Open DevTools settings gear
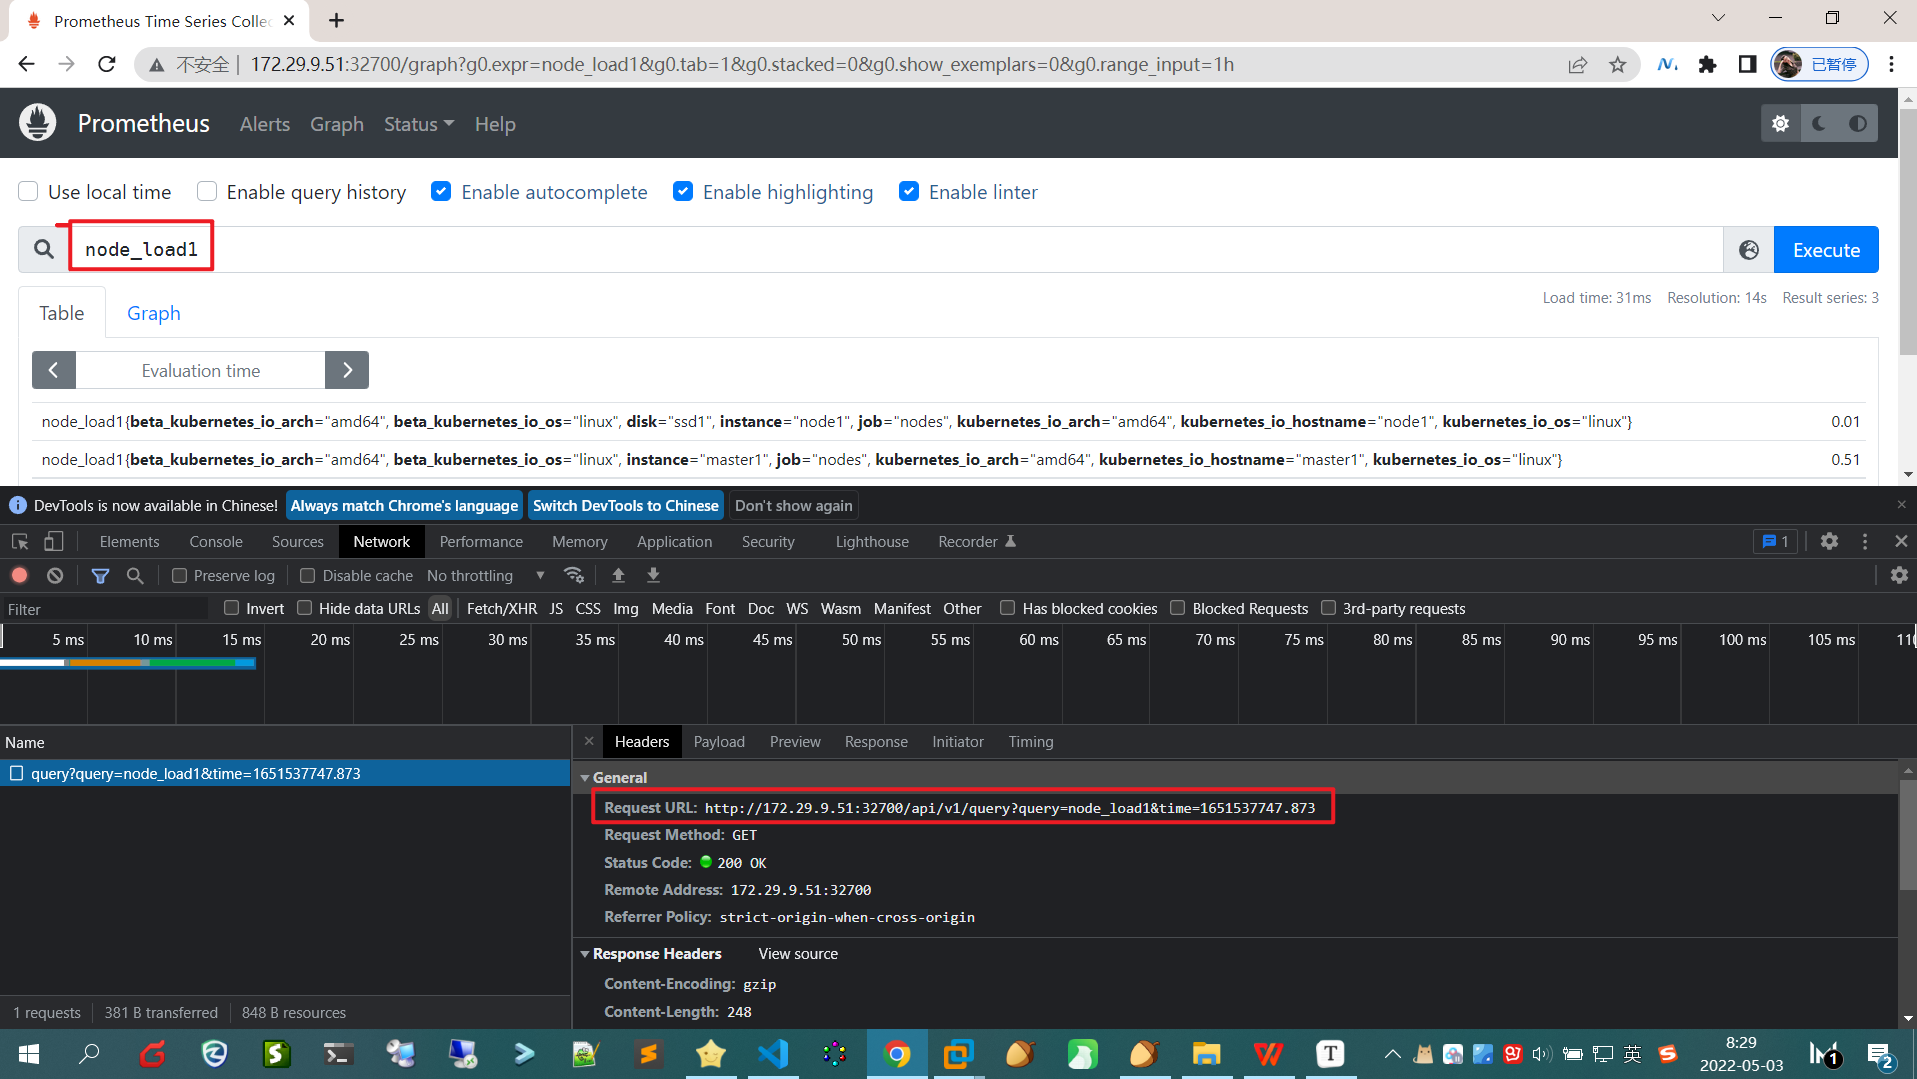This screenshot has width=1917, height=1079. point(1829,541)
